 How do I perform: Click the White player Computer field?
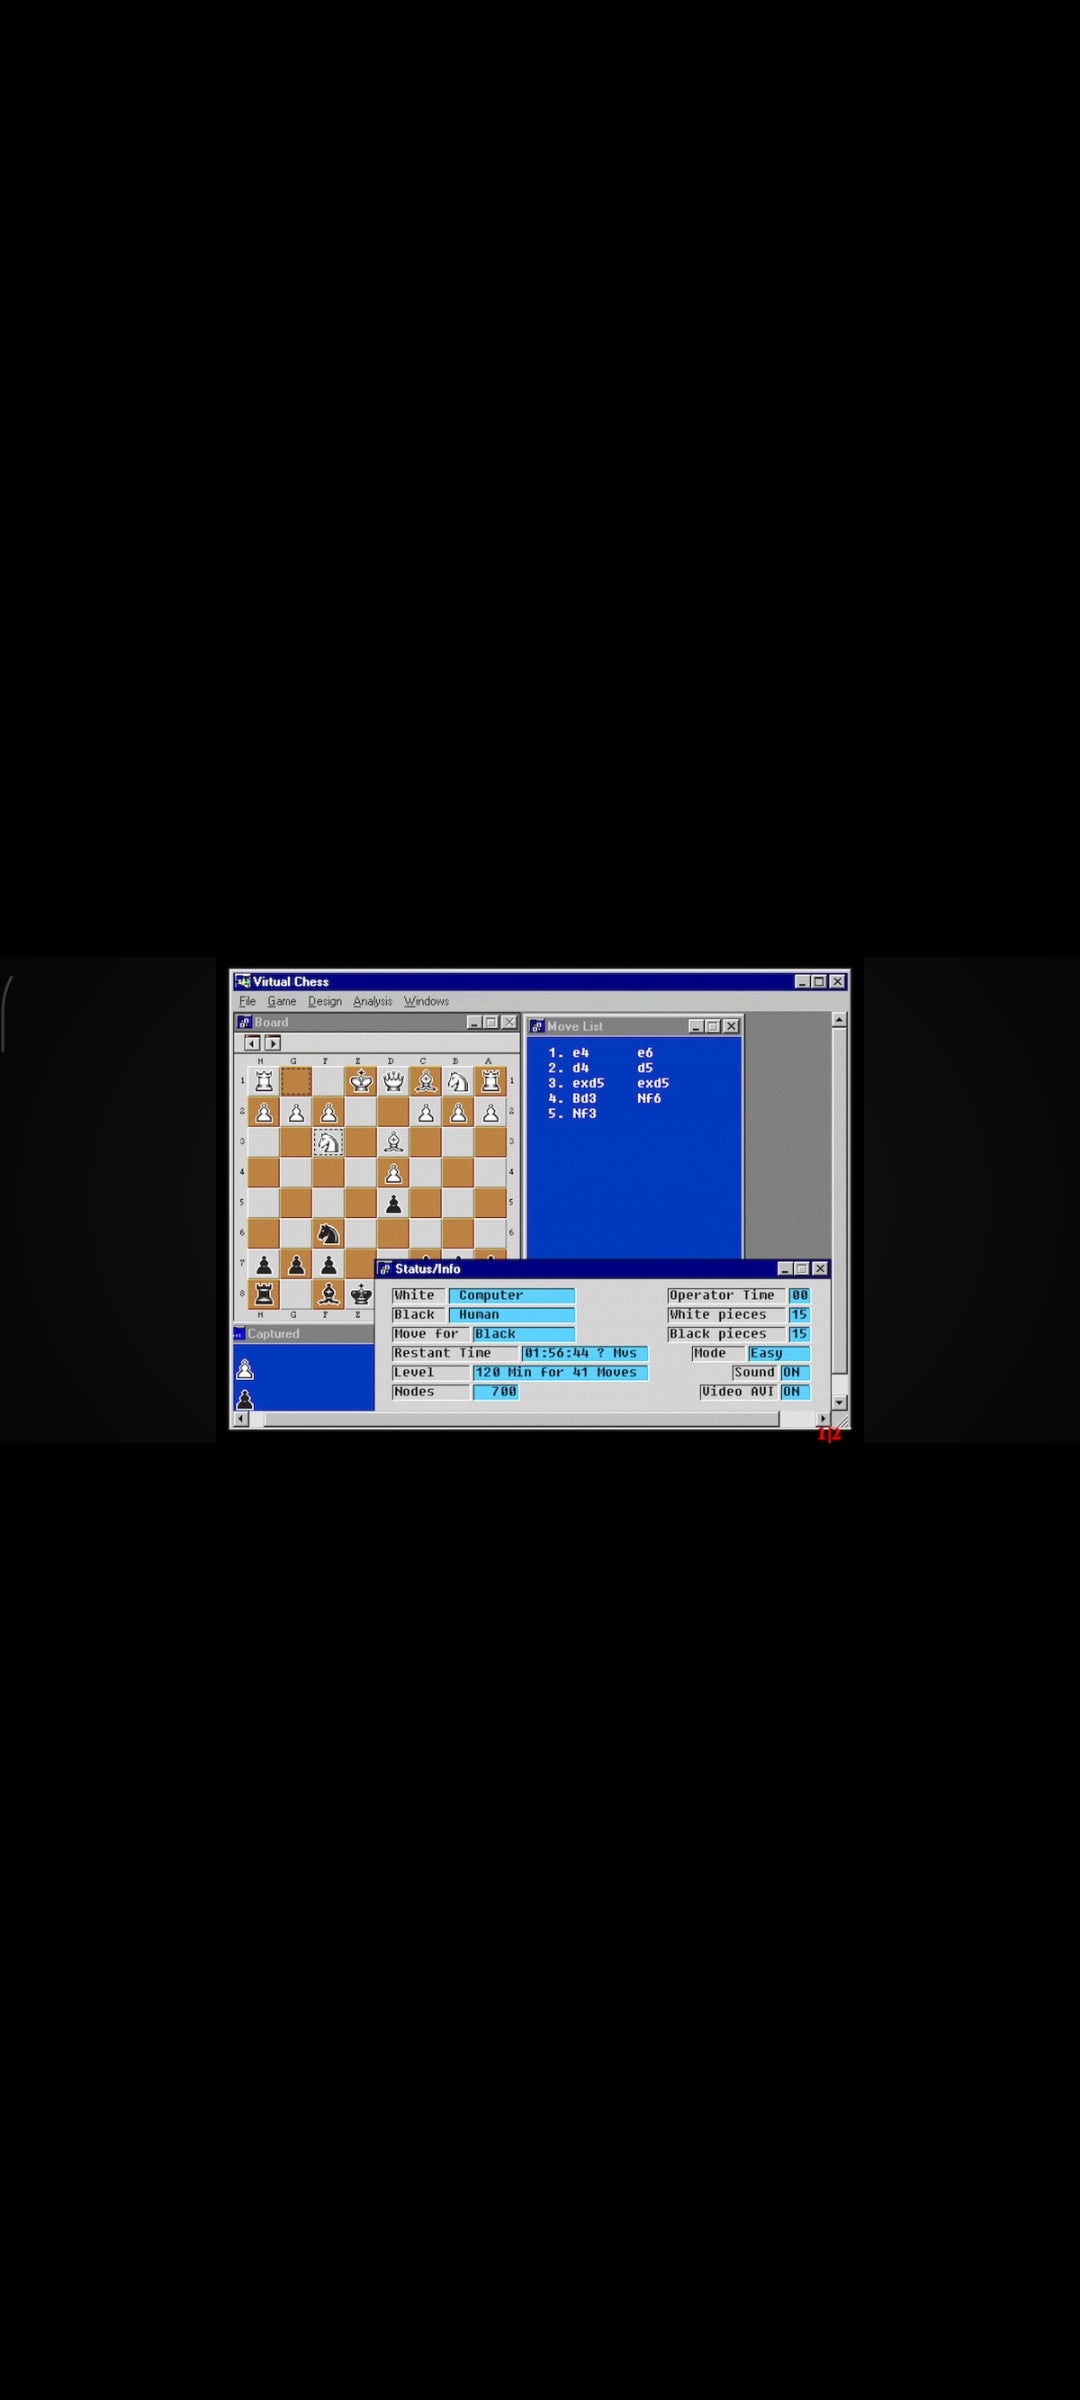coord(512,1295)
